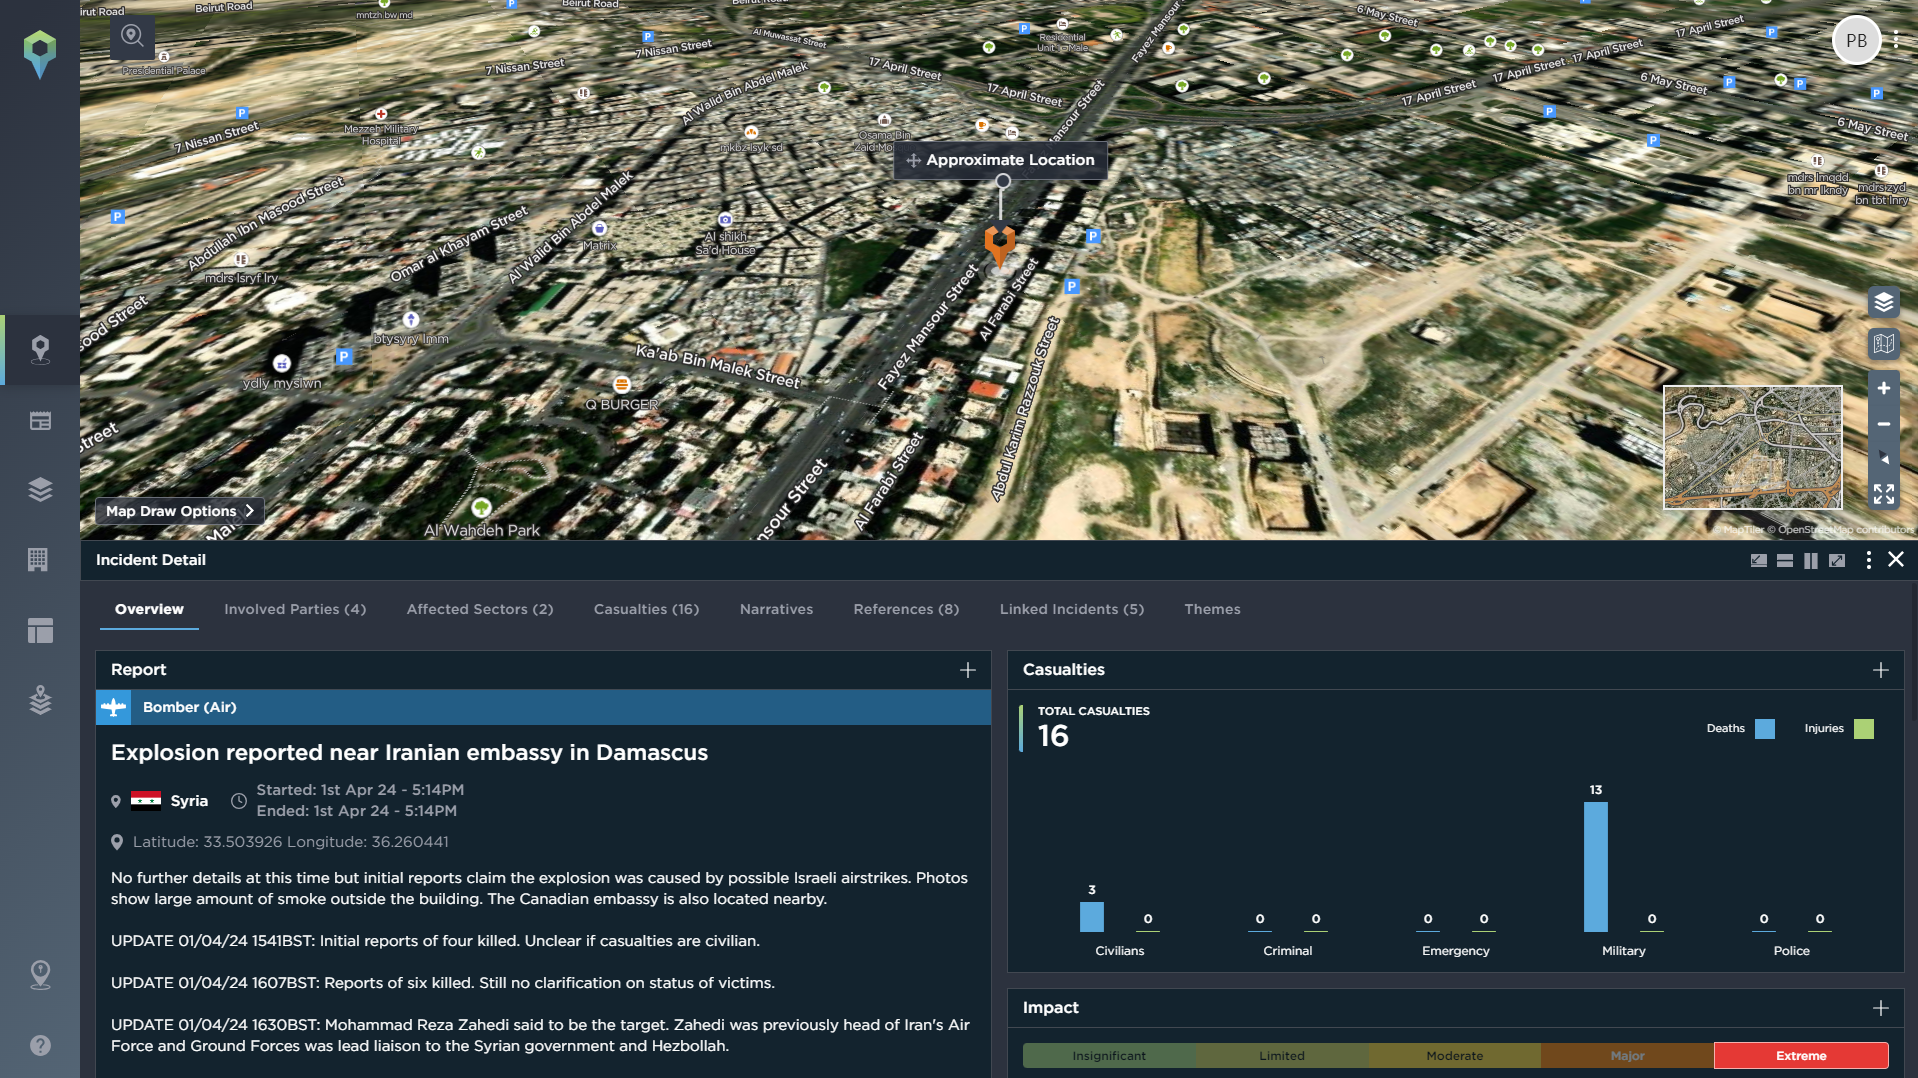The height and width of the screenshot is (1078, 1918).
Task: Click the Approximate Location label
Action: click(x=1000, y=160)
